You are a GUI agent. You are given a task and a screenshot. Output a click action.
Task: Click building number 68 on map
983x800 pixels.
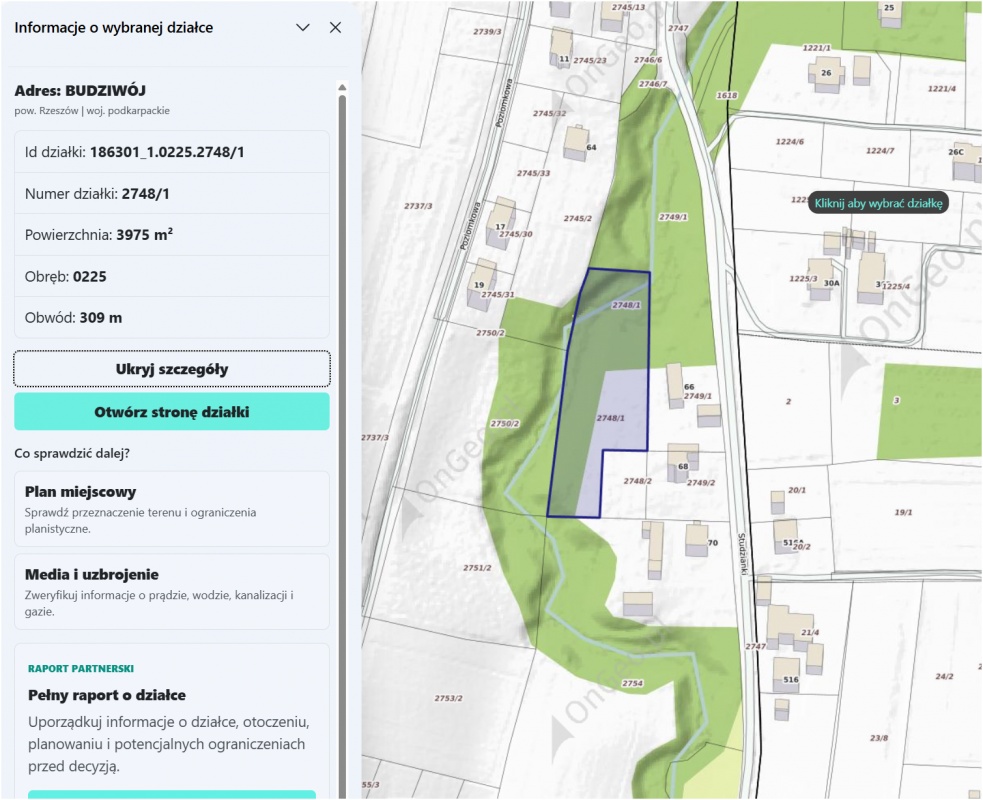click(682, 463)
